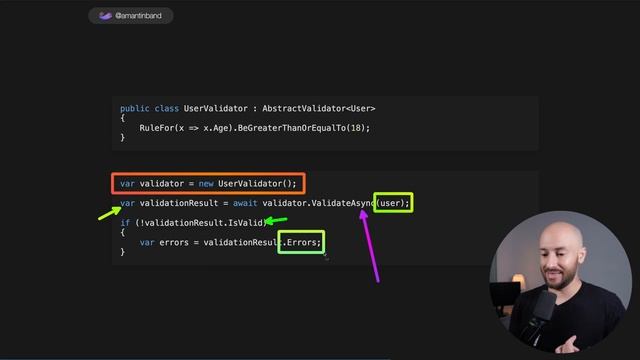The height and width of the screenshot is (360, 640).
Task: Click the 'var validator = new UserValidator();' line
Action: click(208, 184)
